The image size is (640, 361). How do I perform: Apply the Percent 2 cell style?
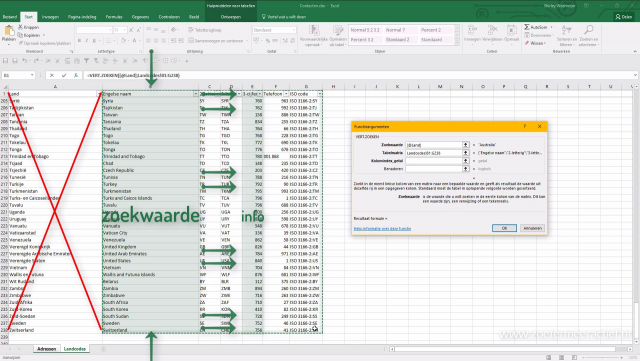coord(436,30)
